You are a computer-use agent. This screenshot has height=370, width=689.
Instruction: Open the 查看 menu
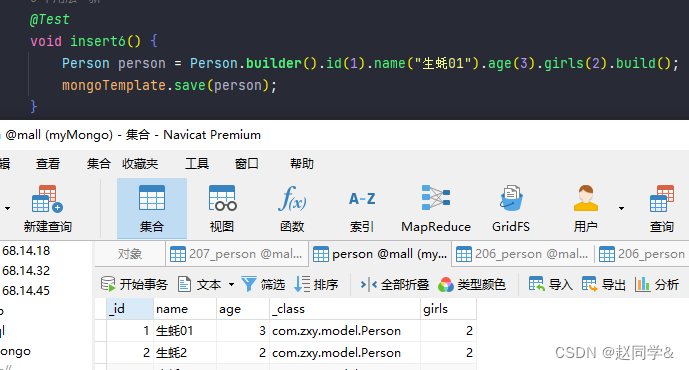48,163
